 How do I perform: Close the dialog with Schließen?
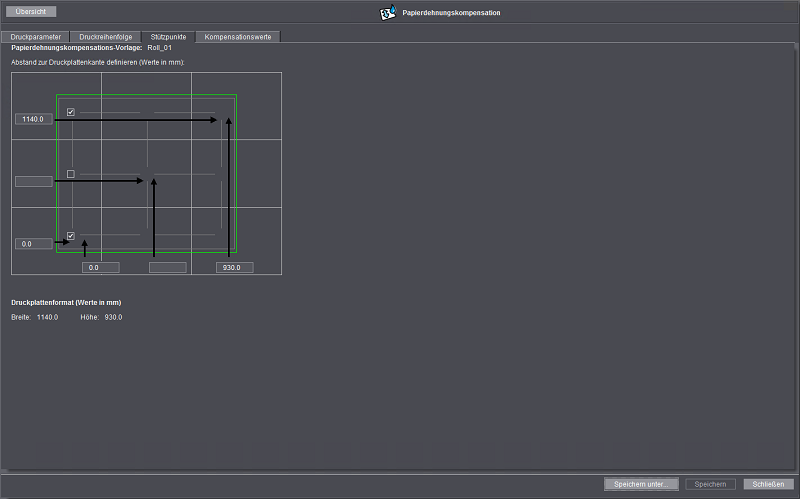tap(767, 484)
